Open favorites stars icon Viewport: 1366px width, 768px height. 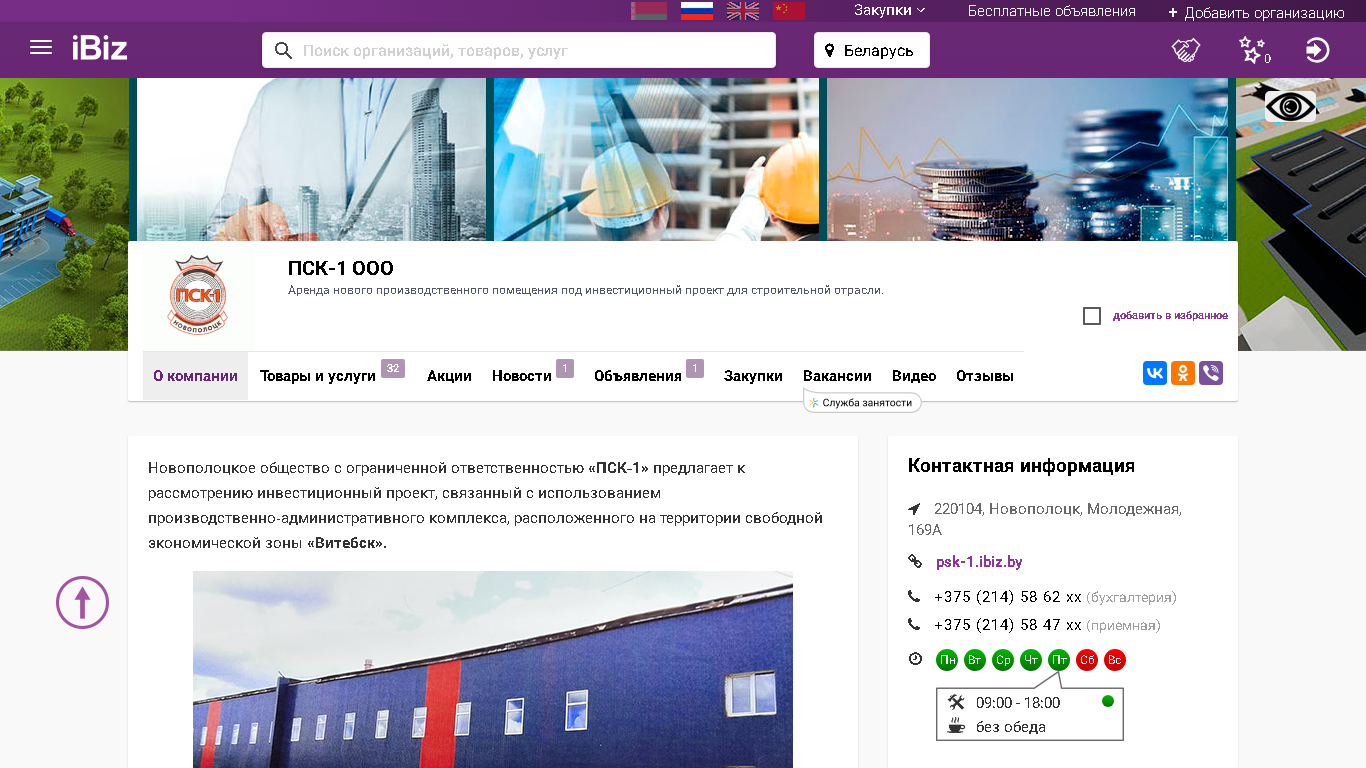(x=1254, y=50)
